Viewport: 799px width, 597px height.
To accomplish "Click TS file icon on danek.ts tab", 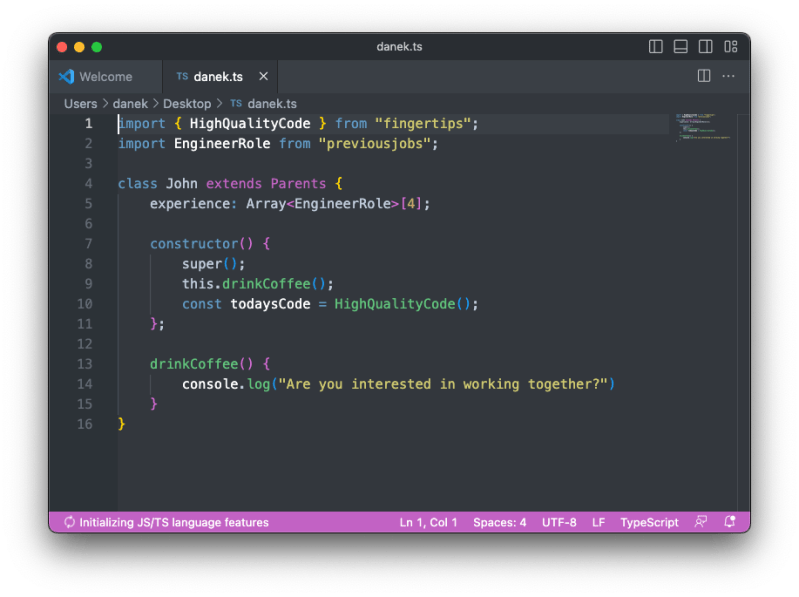I will pyautogui.click(x=182, y=76).
